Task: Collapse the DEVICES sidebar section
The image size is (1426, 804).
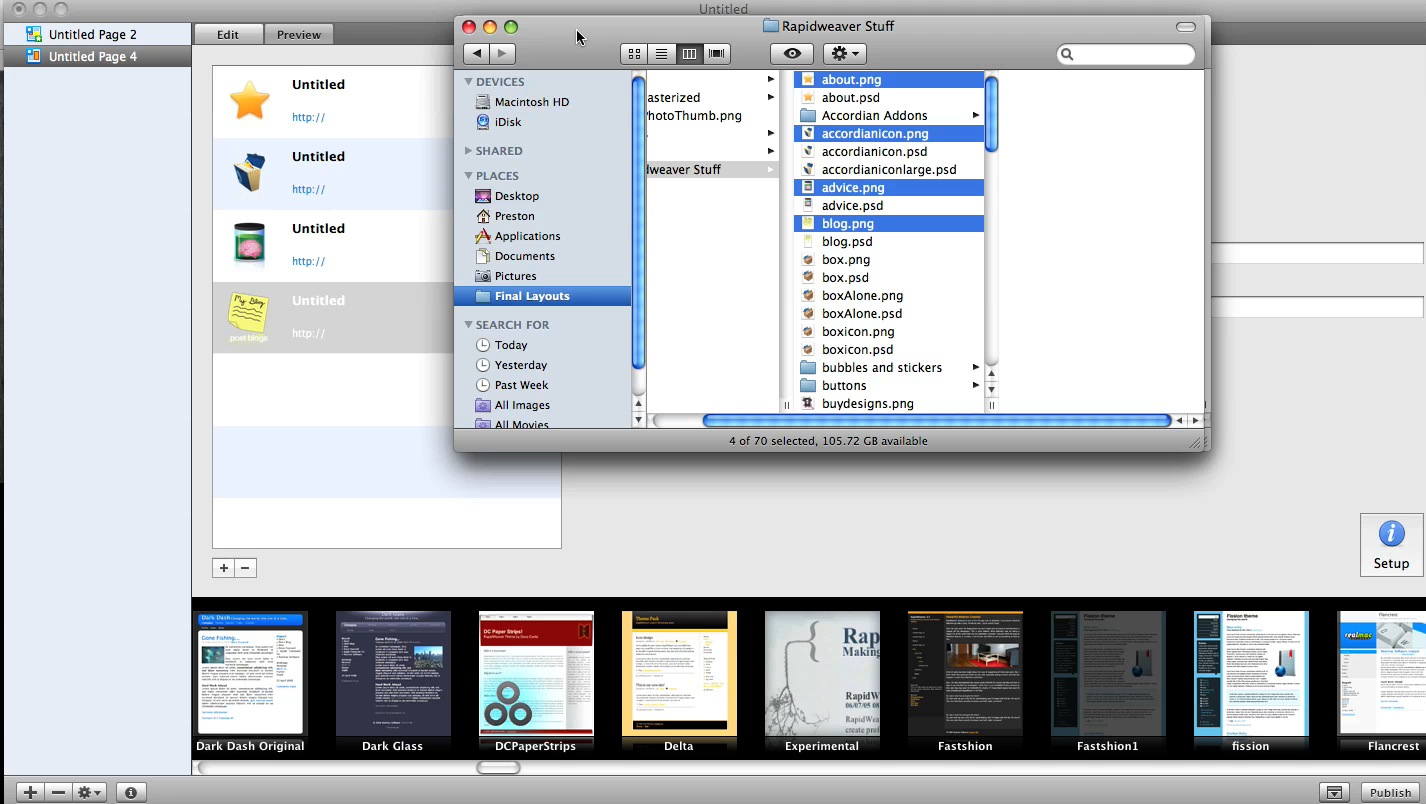Action: (x=468, y=82)
